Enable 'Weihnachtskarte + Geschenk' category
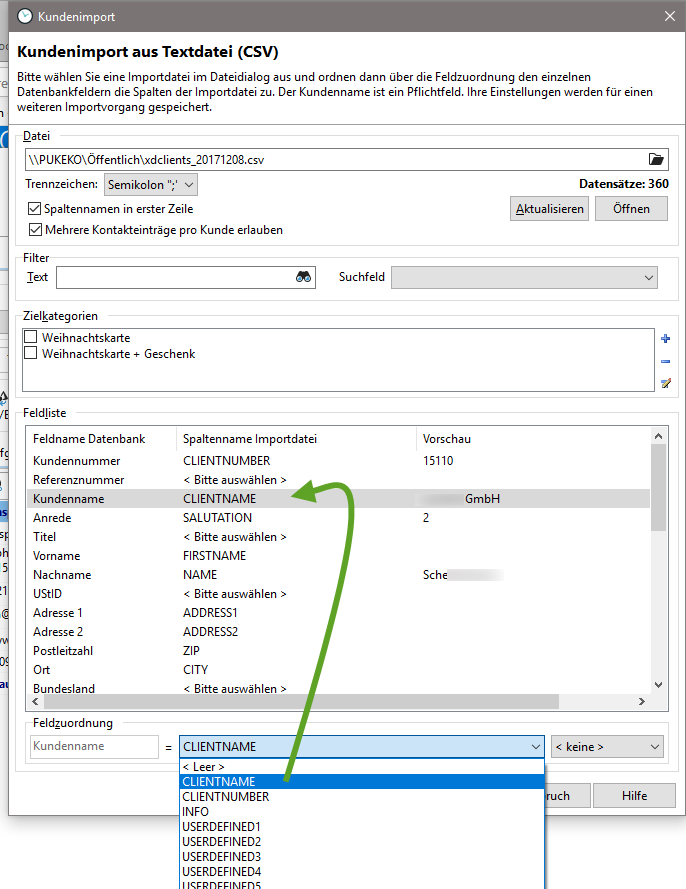This screenshot has height=889, width=686. click(31, 354)
